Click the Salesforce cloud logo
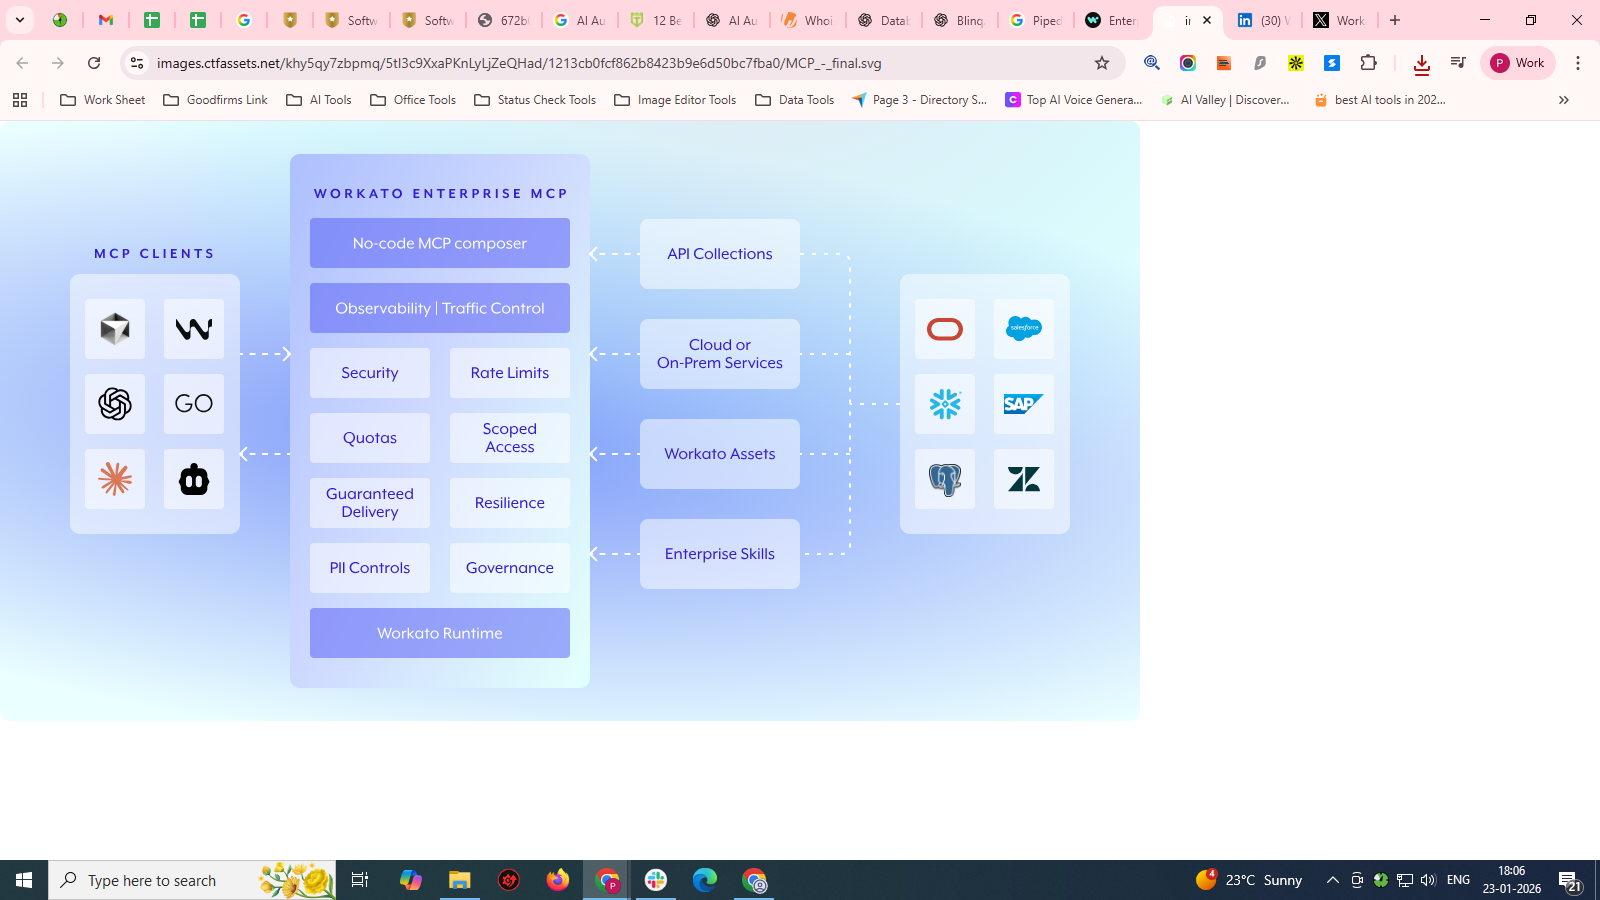1600x900 pixels. point(1024,328)
